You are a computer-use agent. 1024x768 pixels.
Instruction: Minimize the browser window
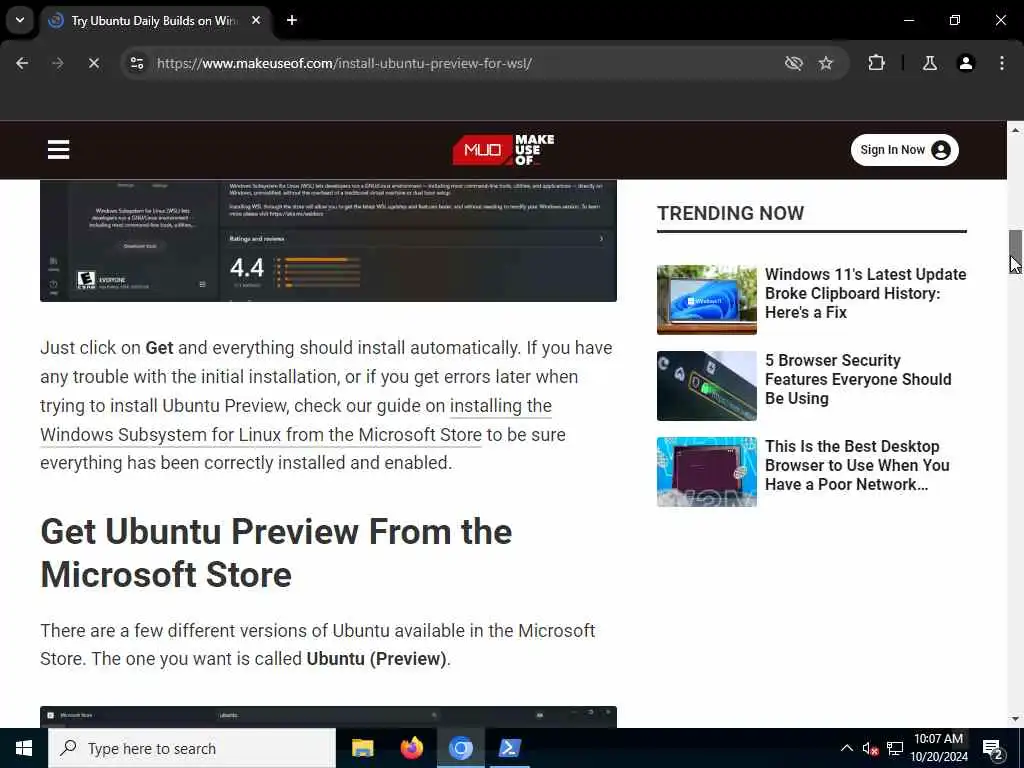click(908, 20)
